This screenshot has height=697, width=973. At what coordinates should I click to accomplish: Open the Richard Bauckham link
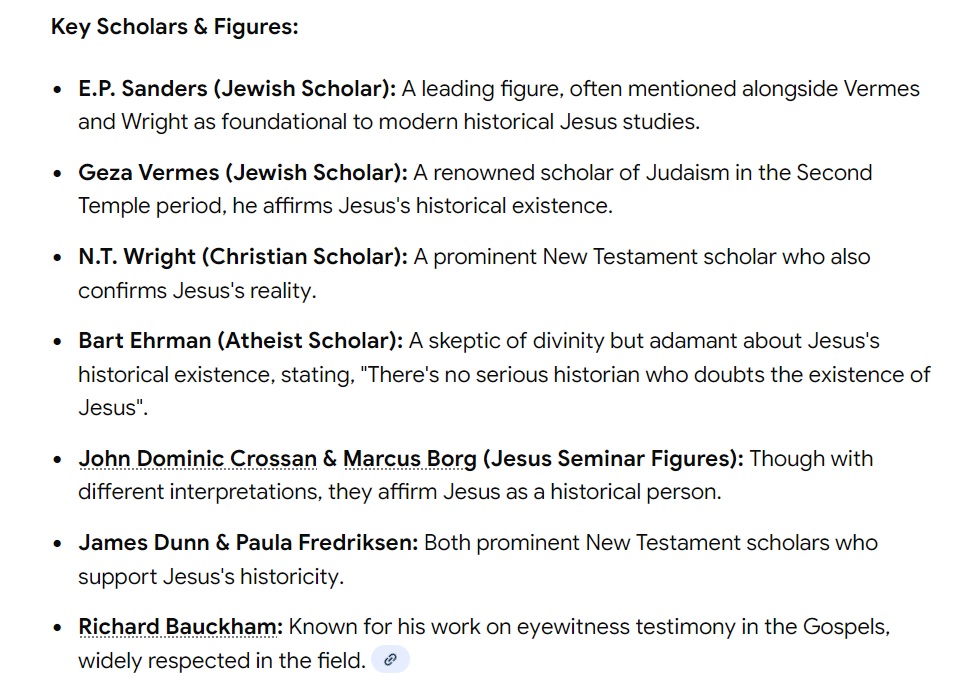click(180, 627)
